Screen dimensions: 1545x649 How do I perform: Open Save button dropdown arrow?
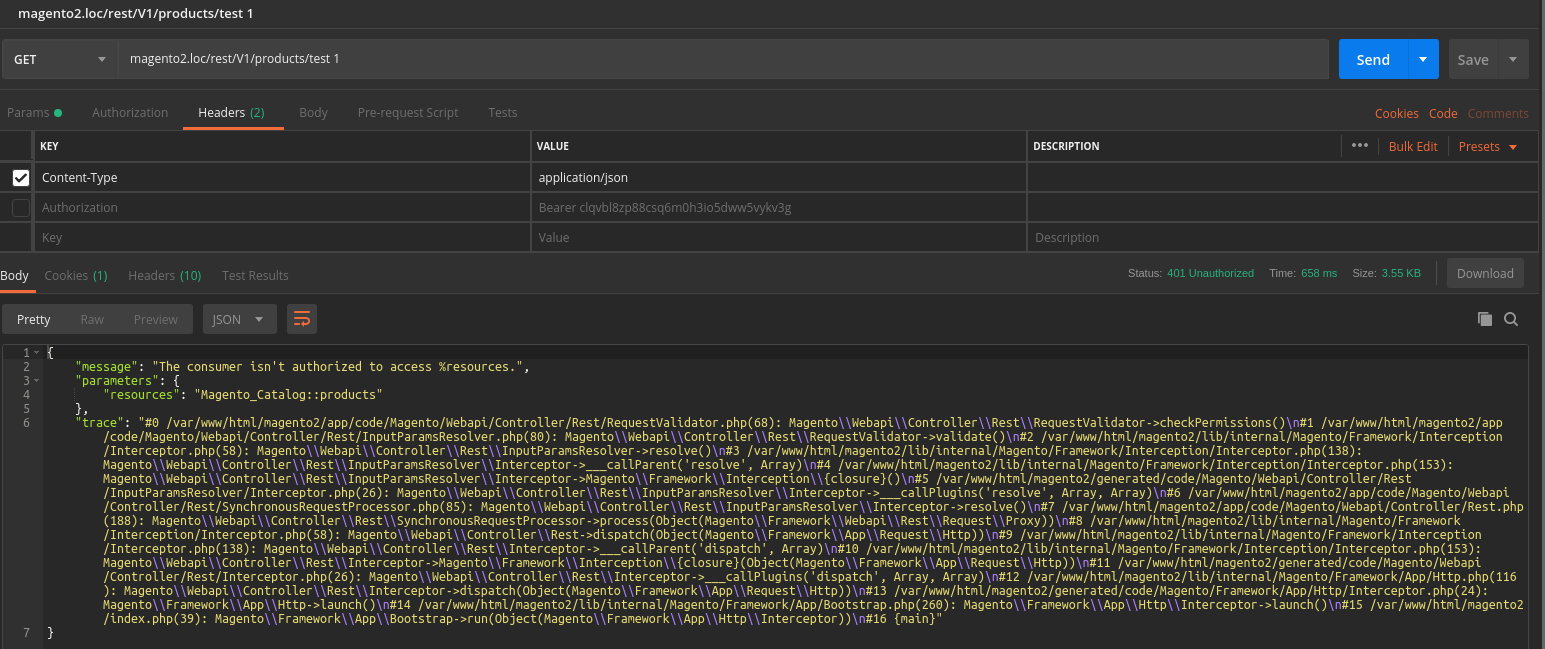1513,59
